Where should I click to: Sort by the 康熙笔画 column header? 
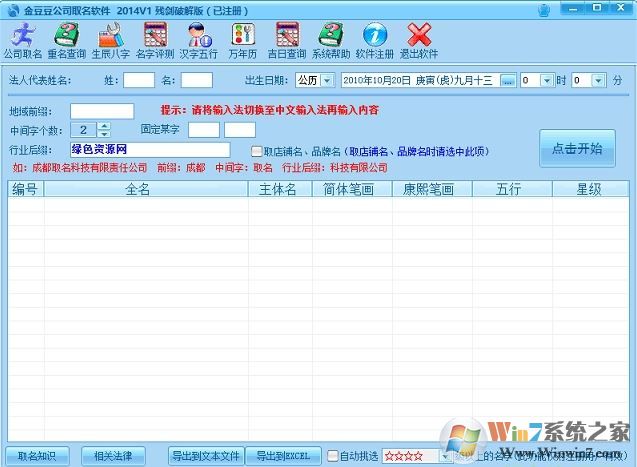[432, 189]
